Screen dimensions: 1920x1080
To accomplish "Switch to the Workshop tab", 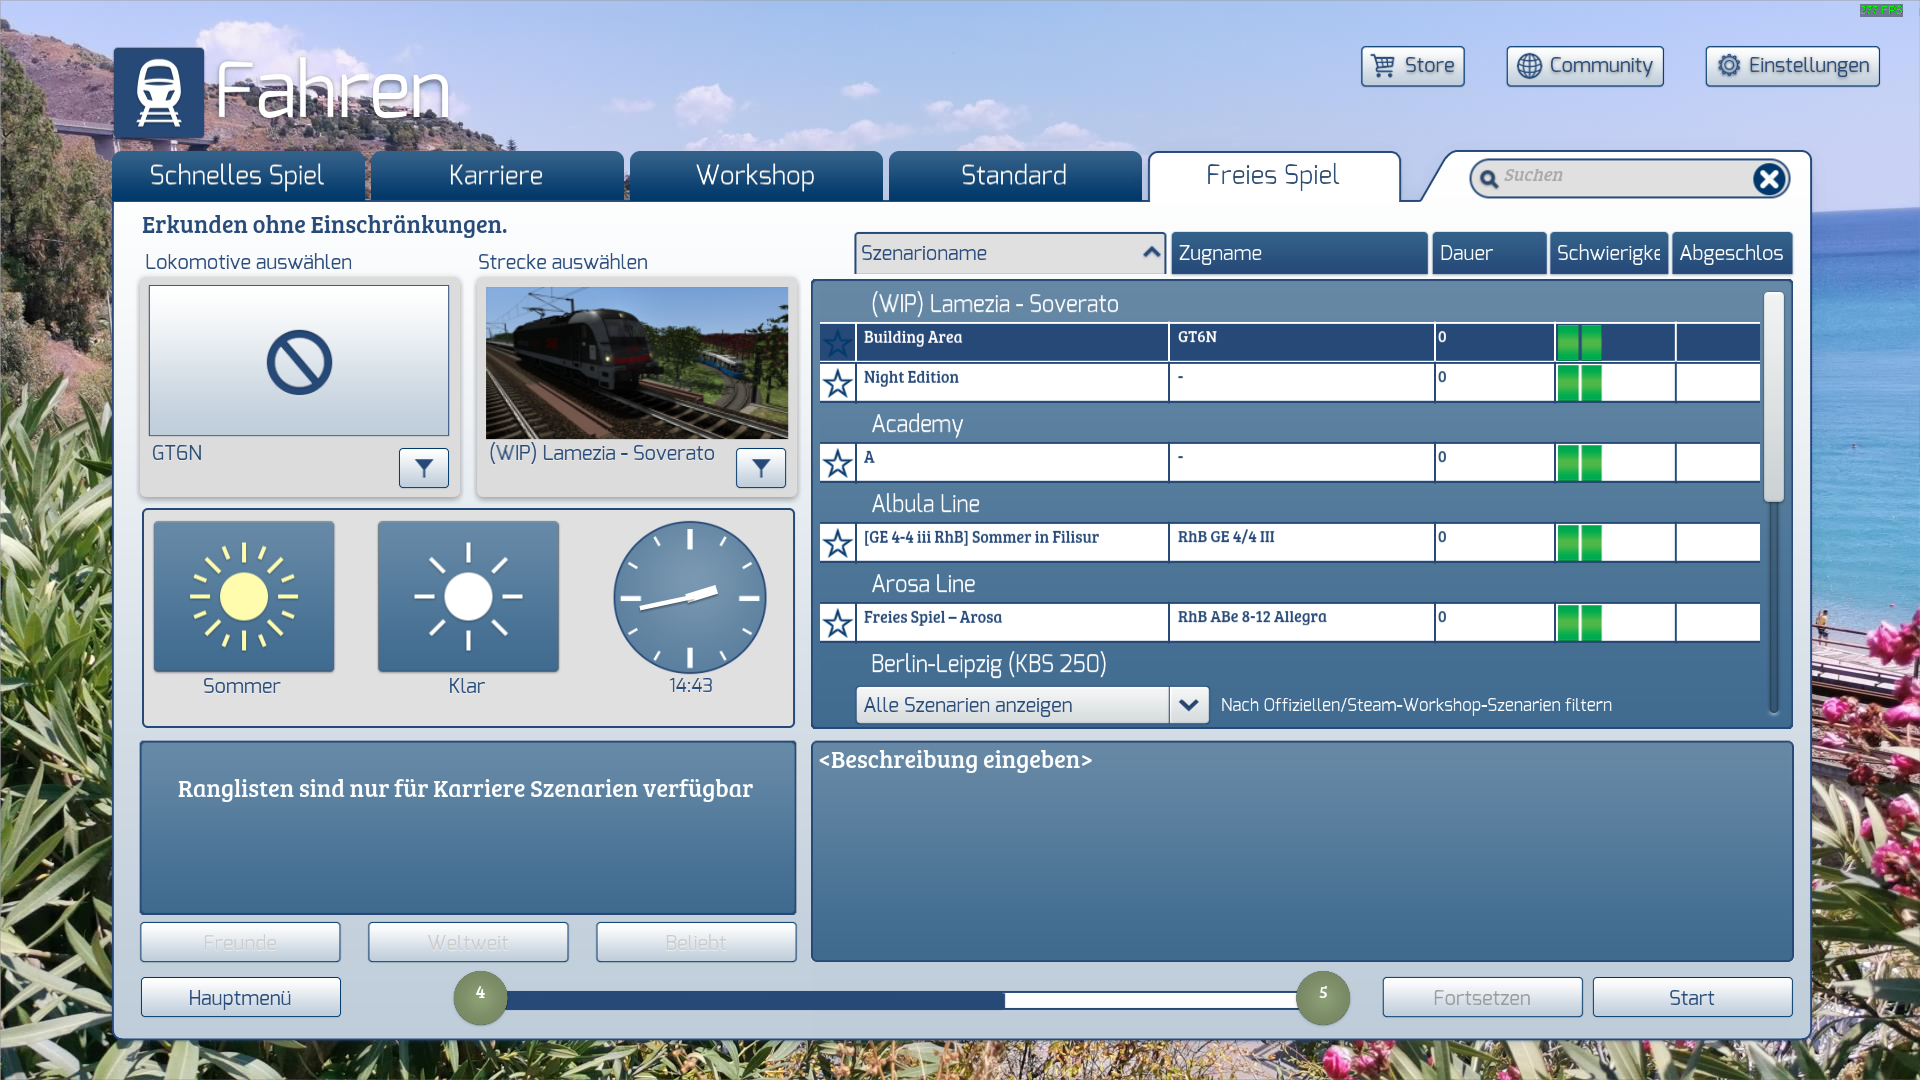I will tap(755, 176).
